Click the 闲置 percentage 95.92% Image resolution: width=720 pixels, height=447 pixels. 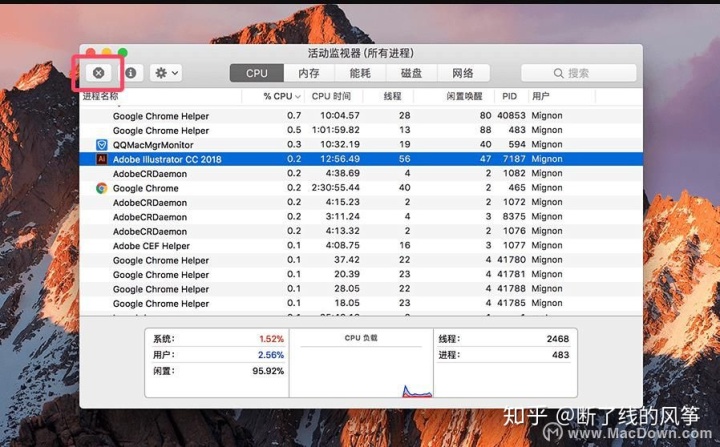[x=268, y=371]
